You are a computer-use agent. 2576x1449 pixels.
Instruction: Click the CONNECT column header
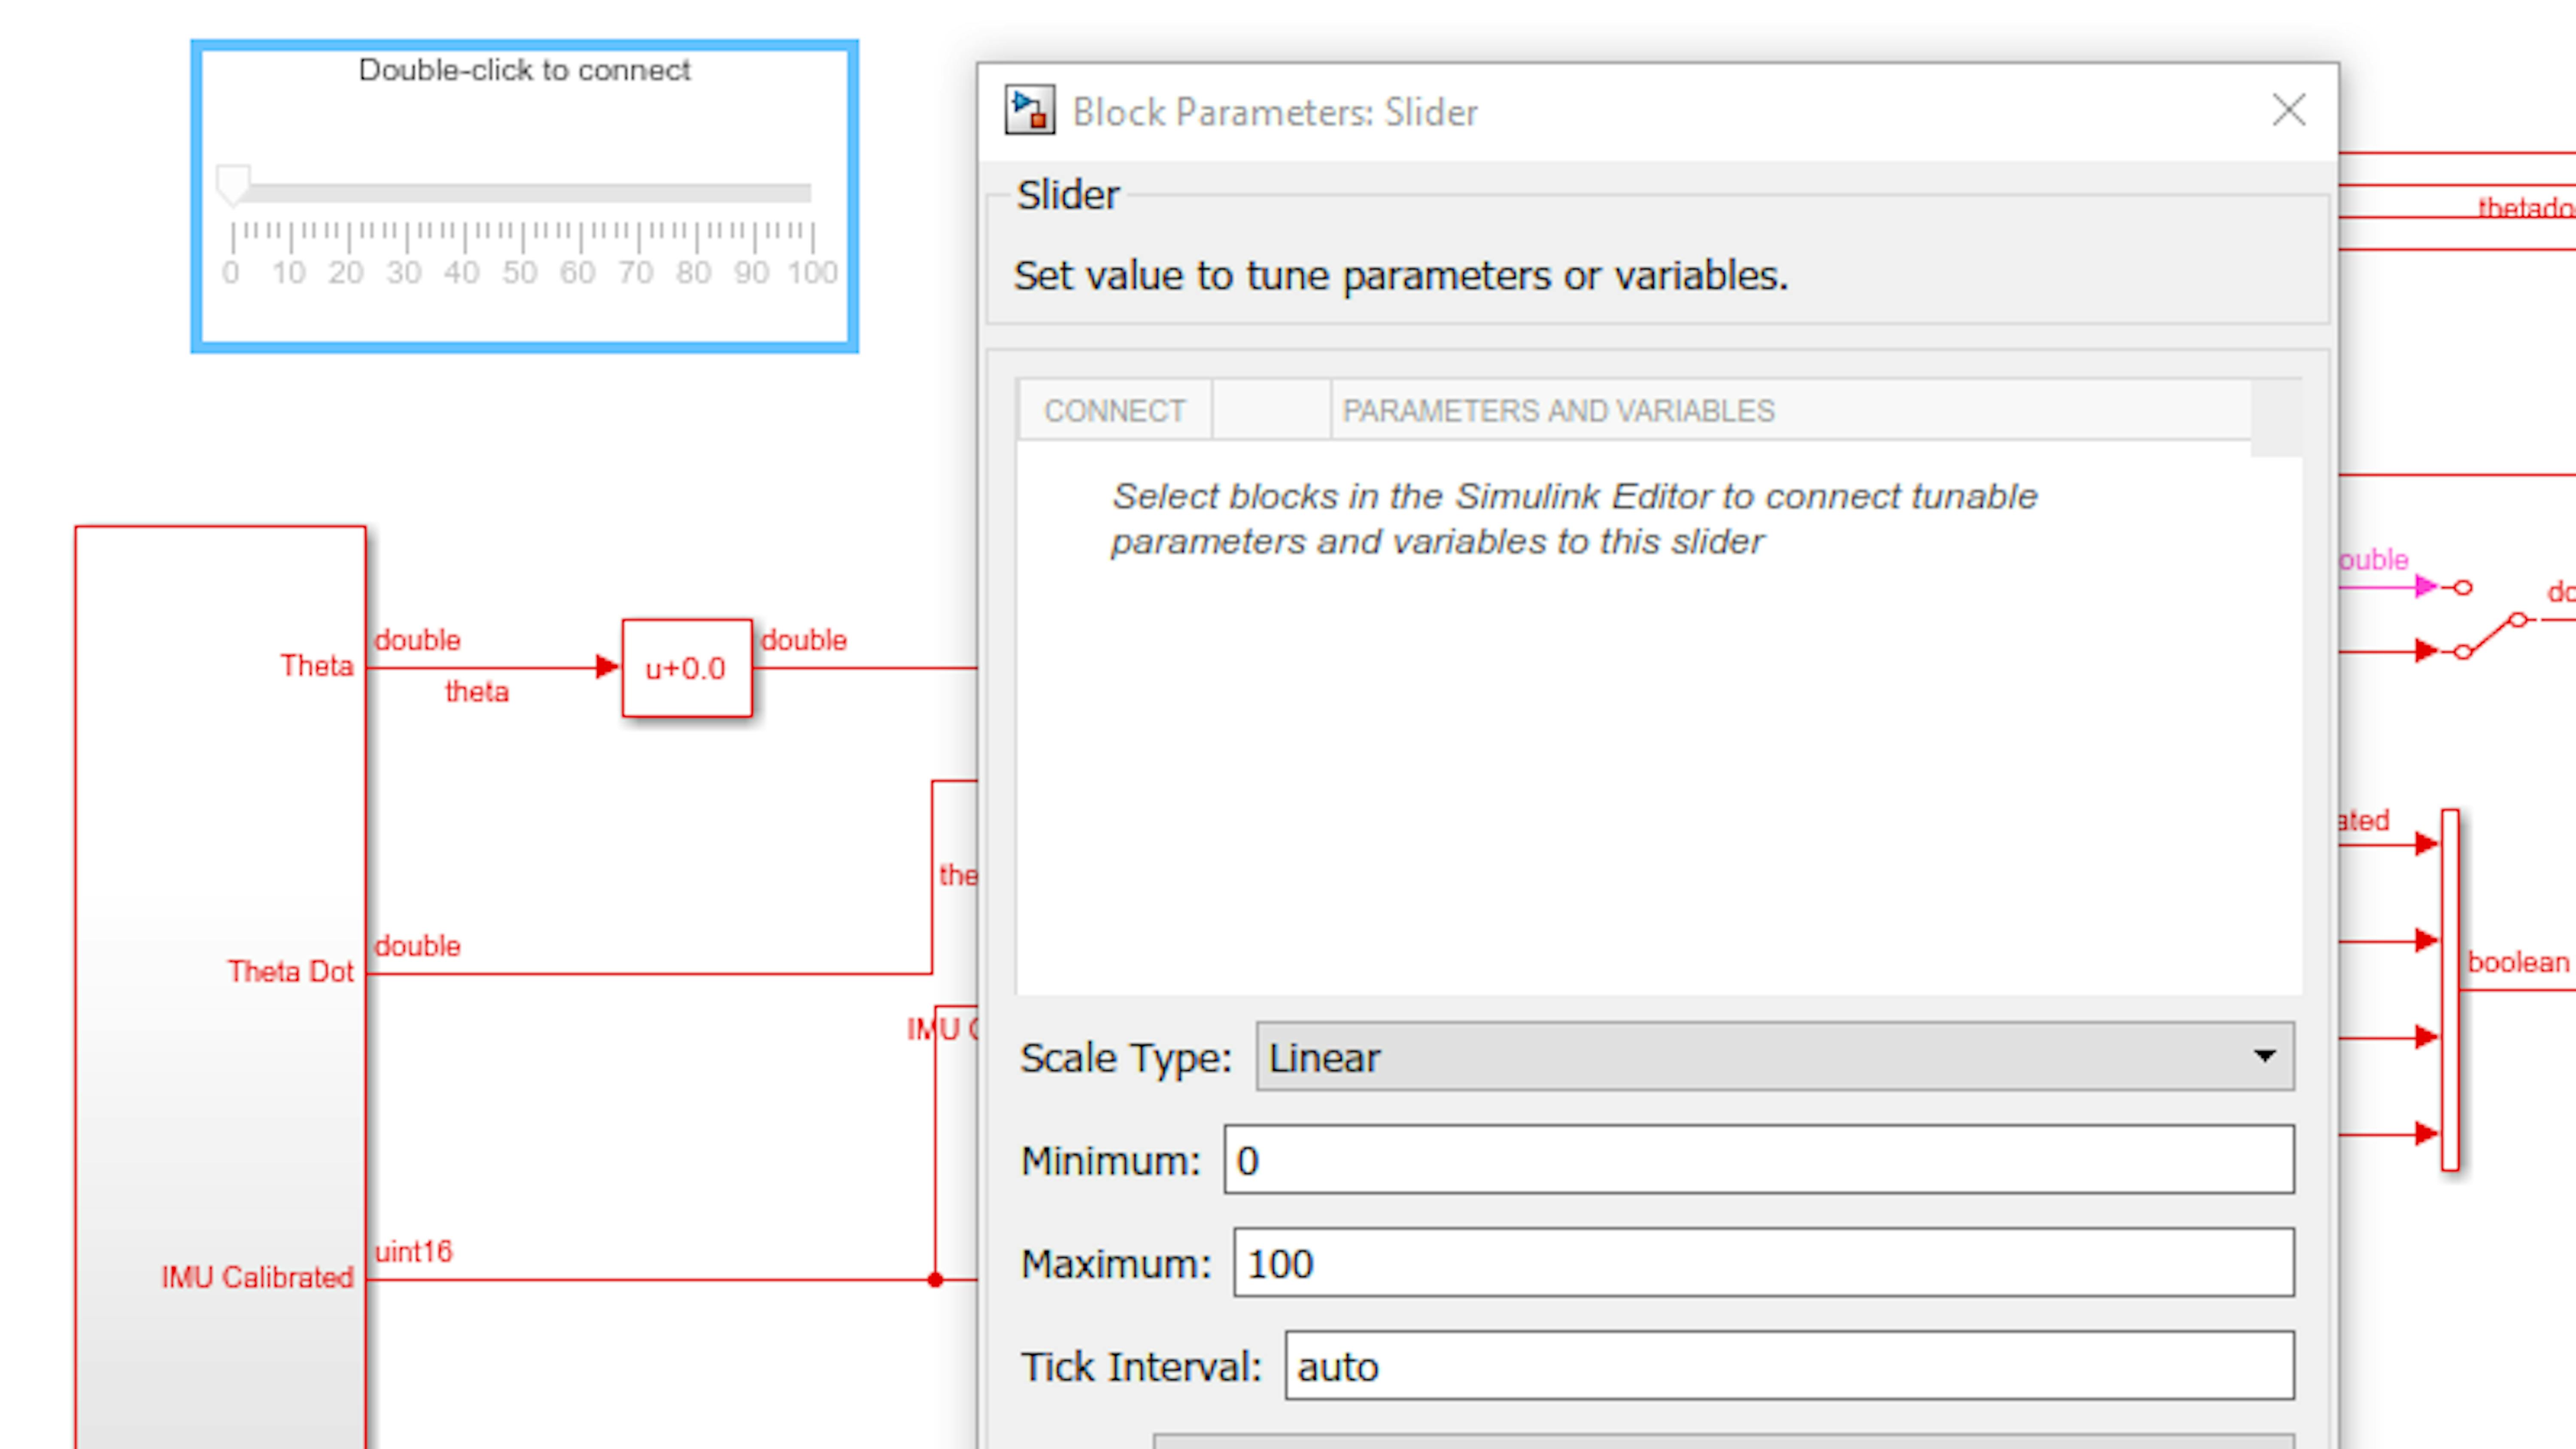(1114, 410)
